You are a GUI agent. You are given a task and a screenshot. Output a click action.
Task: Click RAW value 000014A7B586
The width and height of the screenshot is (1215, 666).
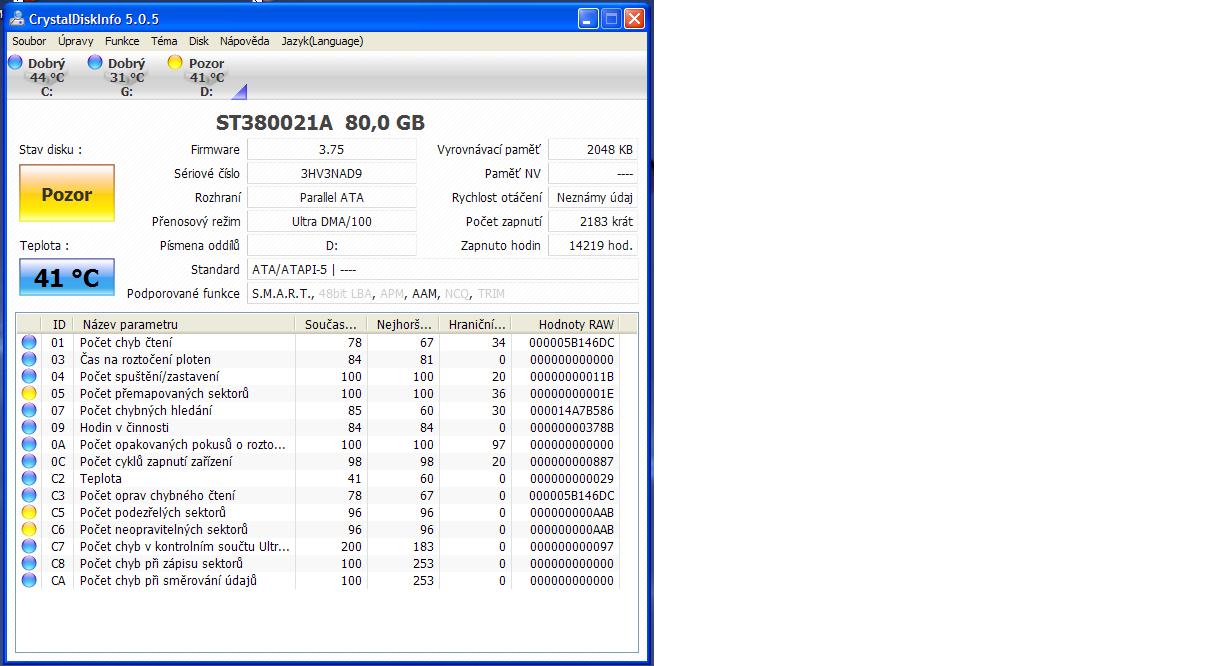tap(571, 410)
